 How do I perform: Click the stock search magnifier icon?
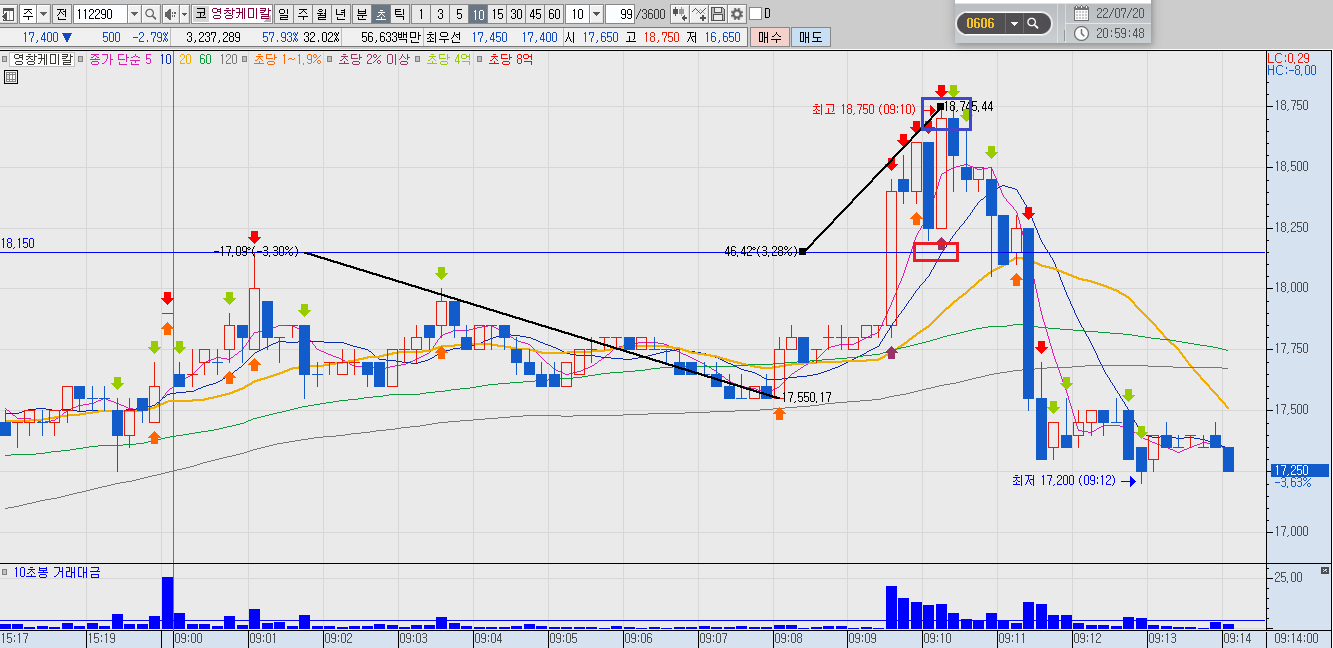point(151,14)
